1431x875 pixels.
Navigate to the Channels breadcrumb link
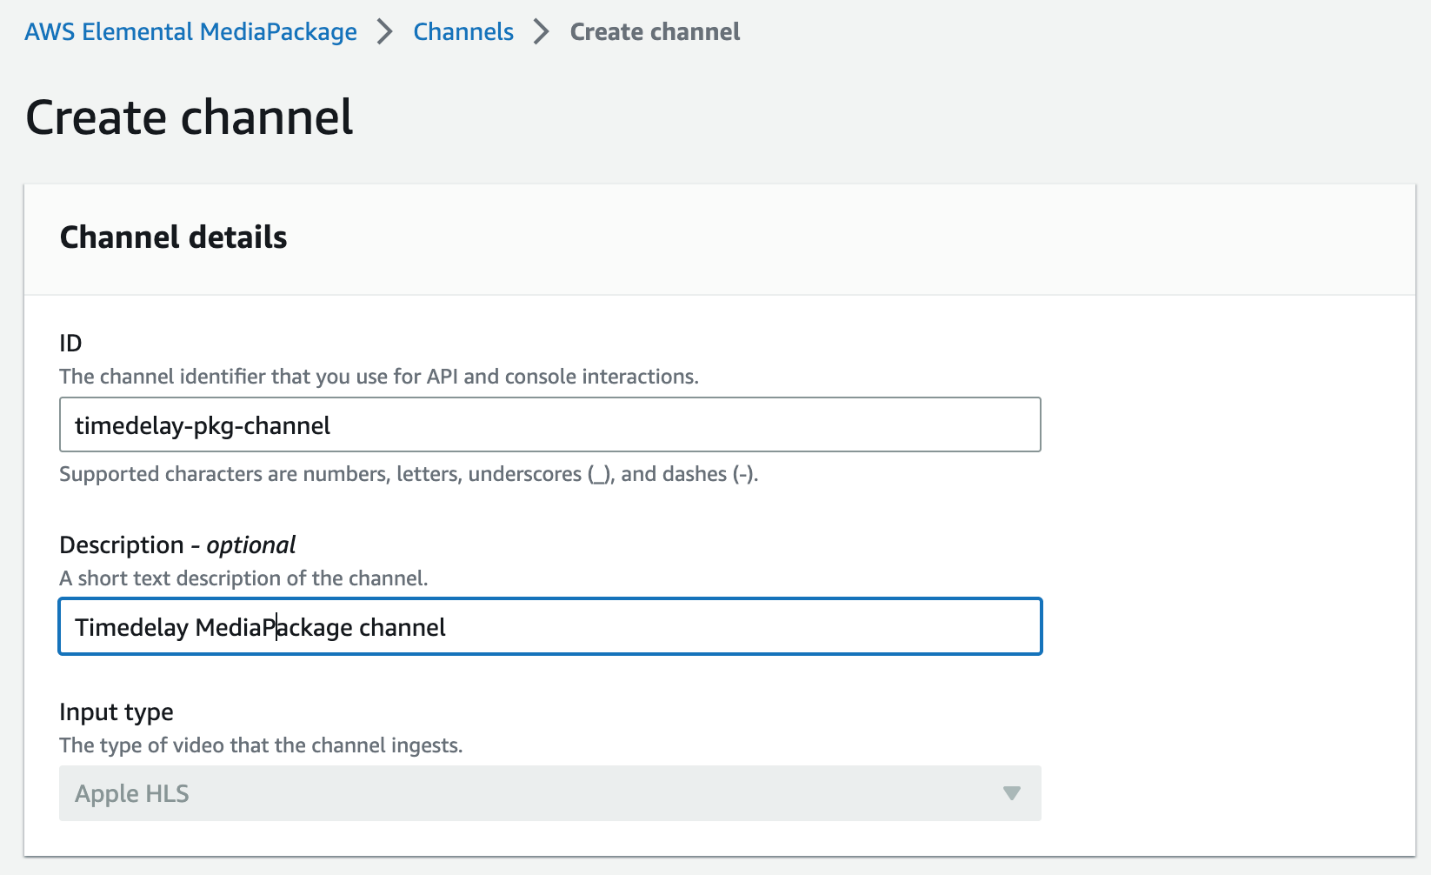click(463, 31)
